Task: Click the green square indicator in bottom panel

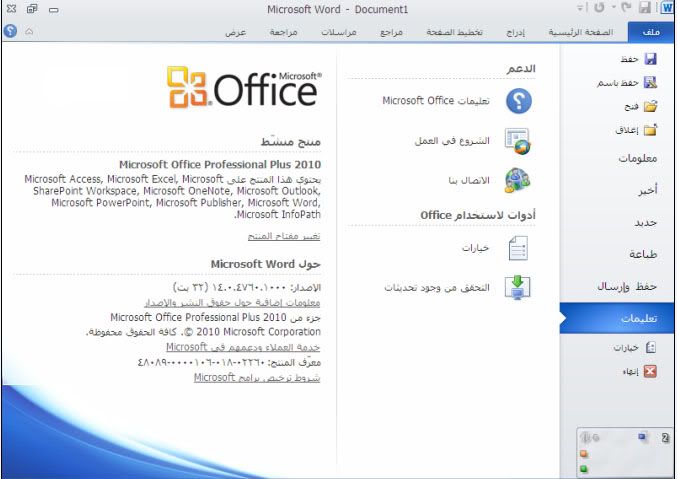Action: click(584, 469)
